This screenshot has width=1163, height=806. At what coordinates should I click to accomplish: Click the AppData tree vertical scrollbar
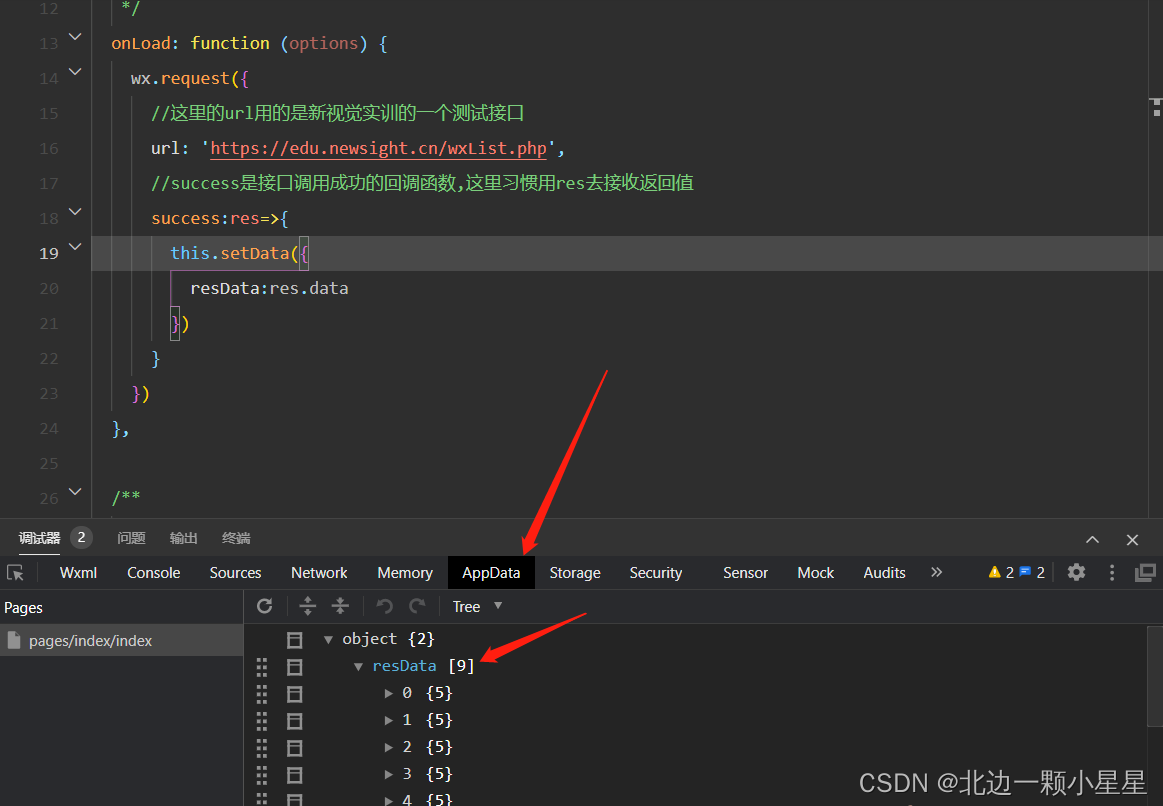click(x=1155, y=676)
